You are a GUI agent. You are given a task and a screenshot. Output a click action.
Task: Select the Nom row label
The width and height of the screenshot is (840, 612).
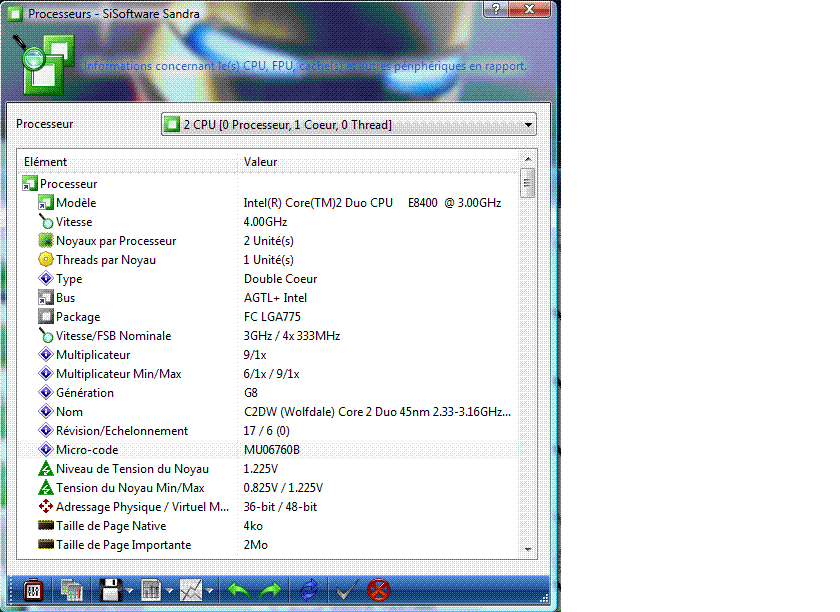(70, 412)
